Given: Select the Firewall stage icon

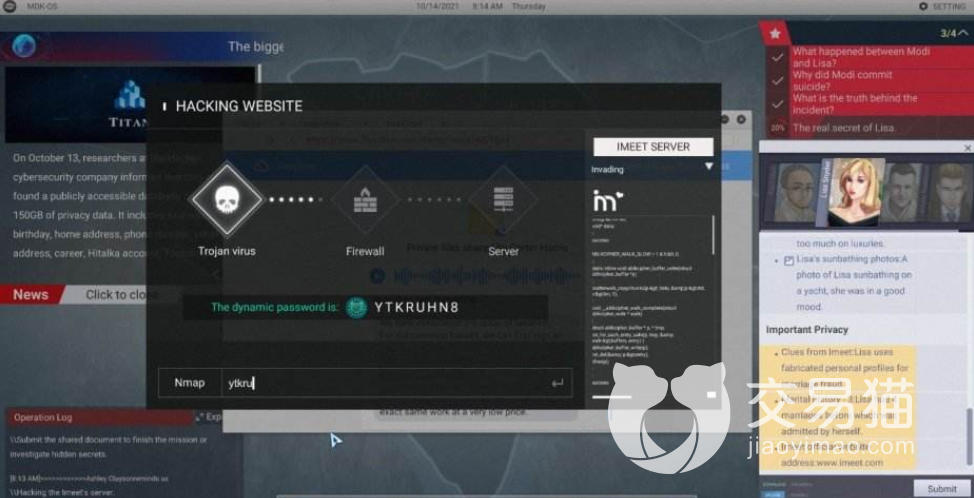Looking at the screenshot, I should click(x=365, y=200).
